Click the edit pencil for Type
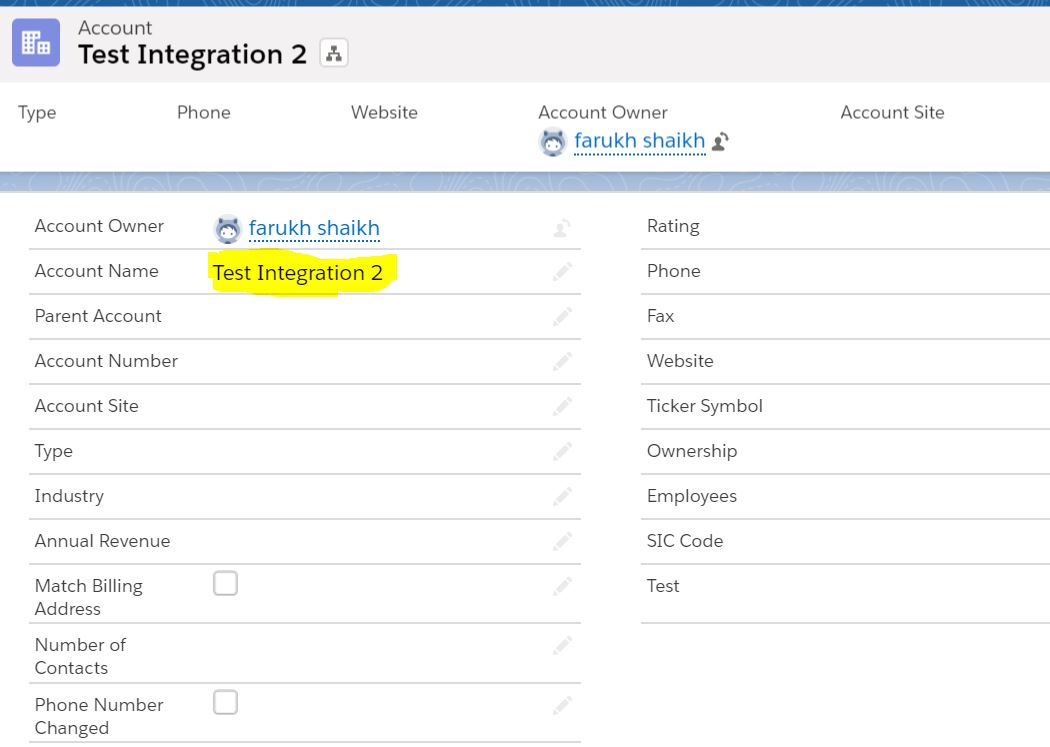 click(561, 450)
